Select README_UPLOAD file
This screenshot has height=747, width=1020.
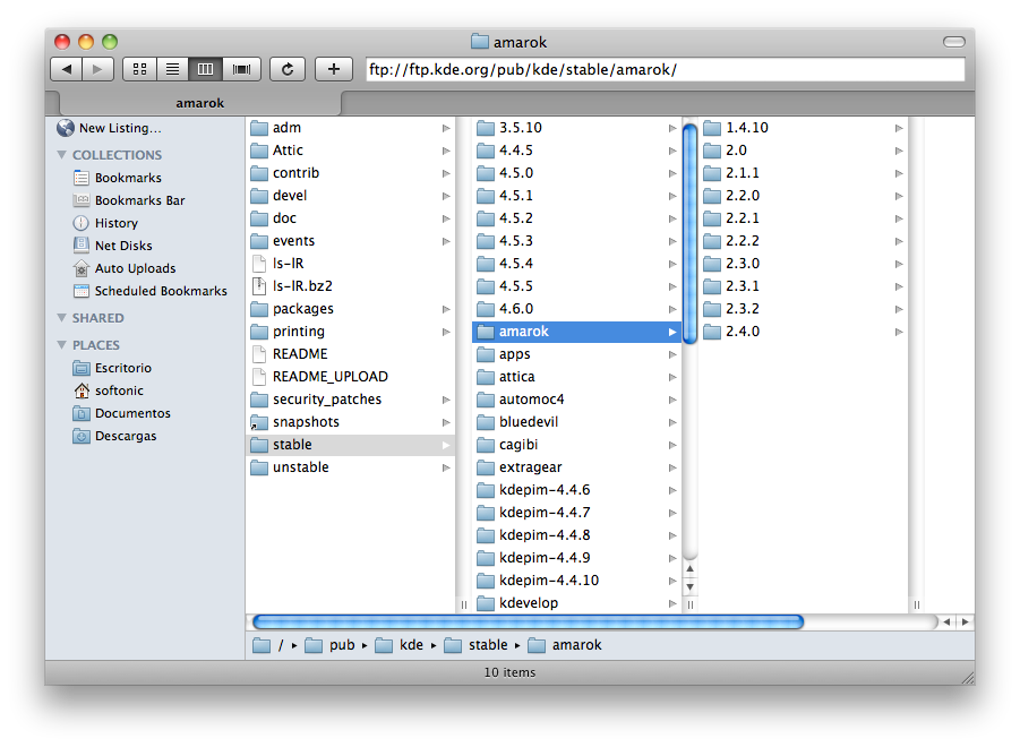[x=351, y=377]
